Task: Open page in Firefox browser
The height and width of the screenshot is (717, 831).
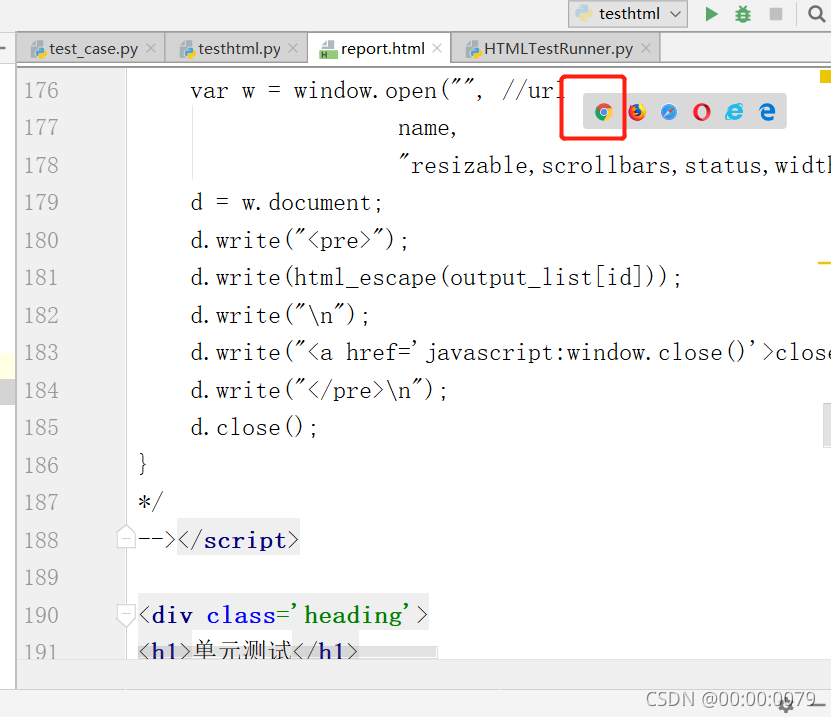Action: point(636,112)
